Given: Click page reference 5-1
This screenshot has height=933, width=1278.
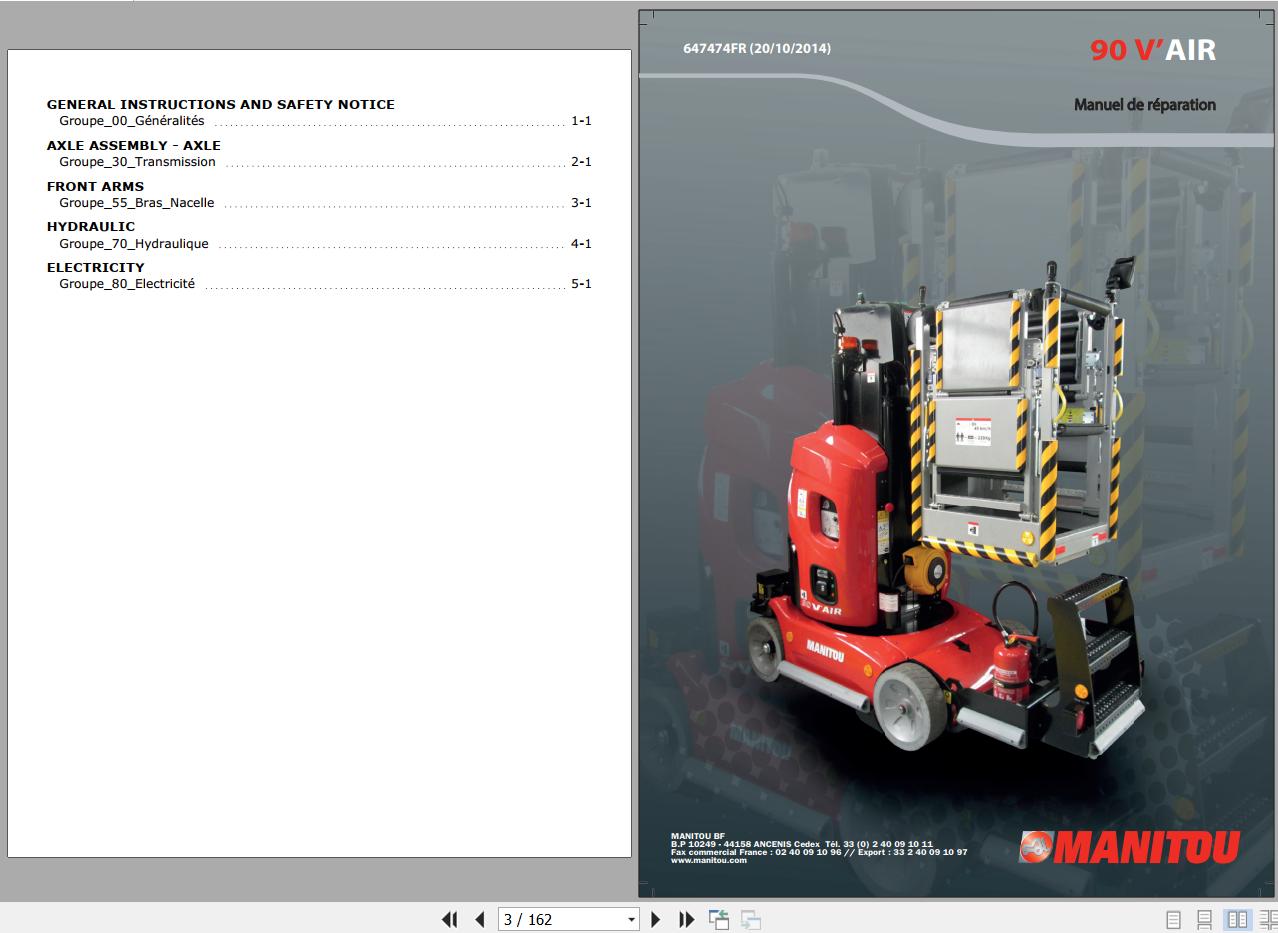Looking at the screenshot, I should (x=581, y=284).
